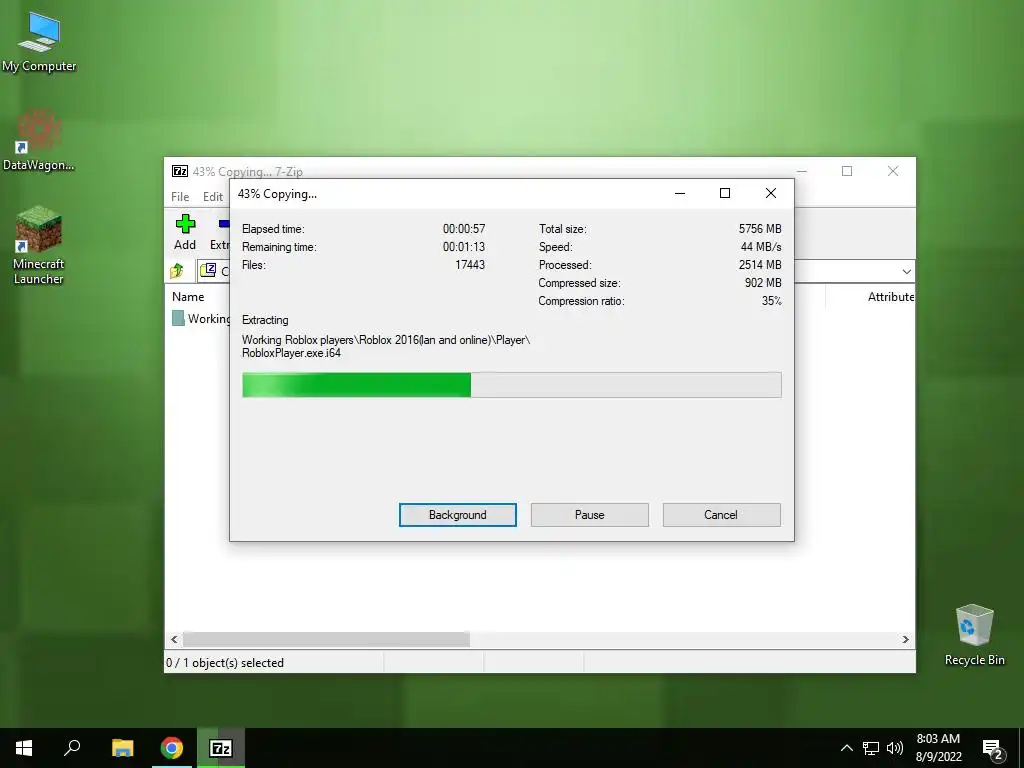This screenshot has width=1024, height=768.
Task: Maximize the Copying progress dialog
Action: (725, 193)
